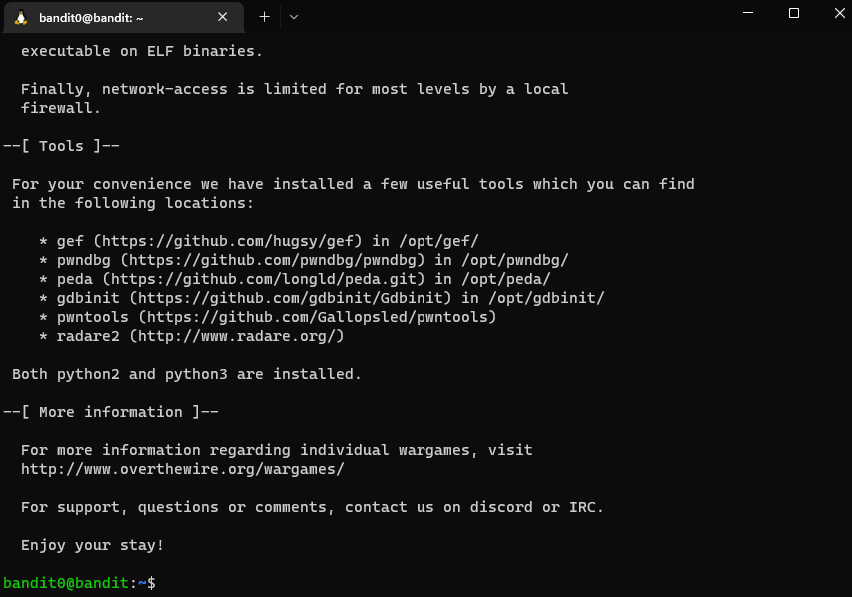Click the empty title bar area
Screen dimensions: 852x597
(520, 17)
